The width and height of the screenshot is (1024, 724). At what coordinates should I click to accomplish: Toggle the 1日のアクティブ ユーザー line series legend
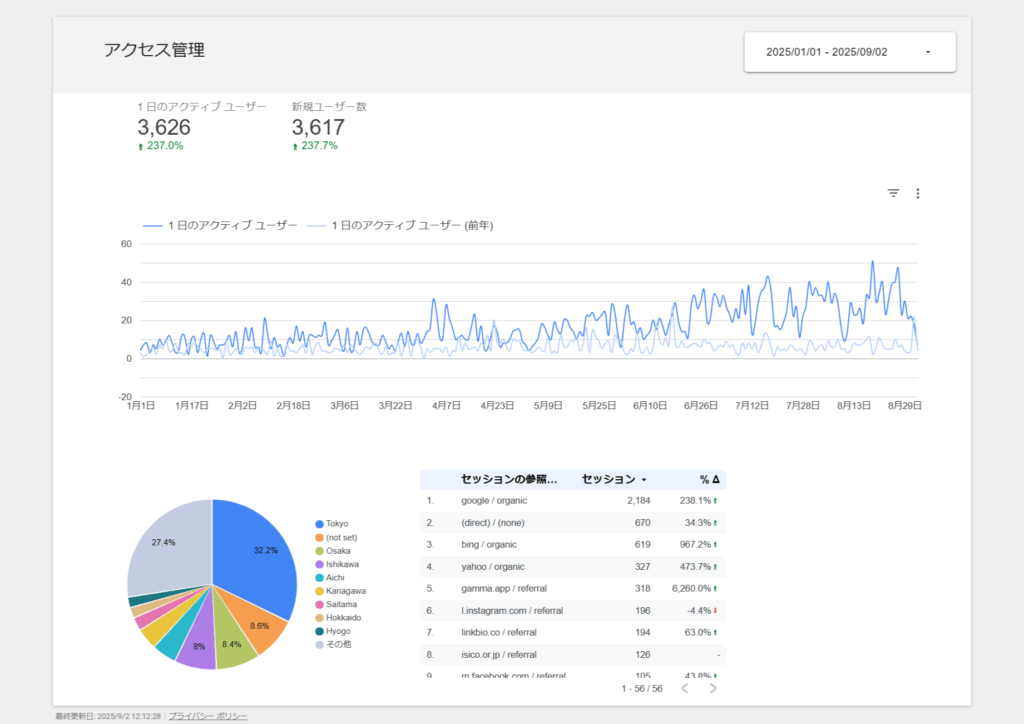pyautogui.click(x=220, y=226)
